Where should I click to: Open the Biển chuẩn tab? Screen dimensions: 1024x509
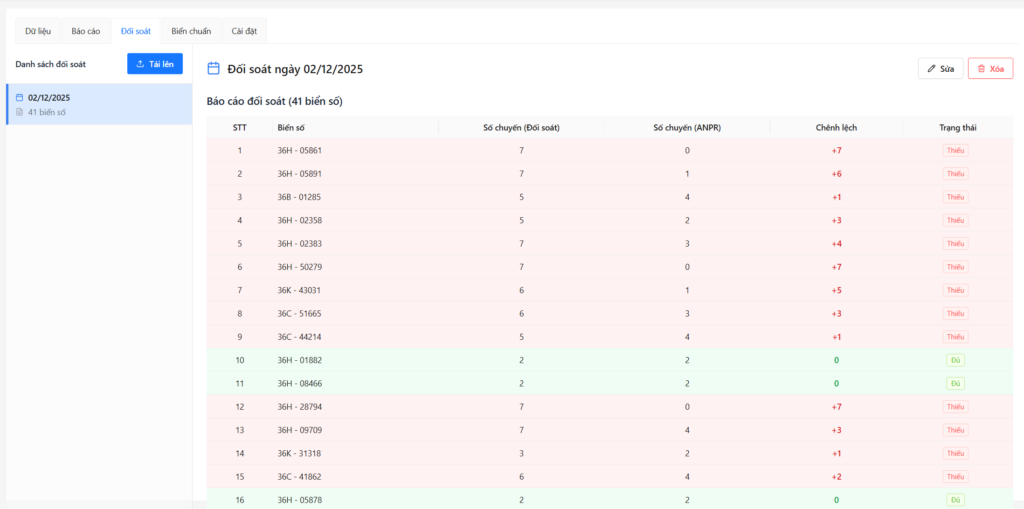click(189, 31)
